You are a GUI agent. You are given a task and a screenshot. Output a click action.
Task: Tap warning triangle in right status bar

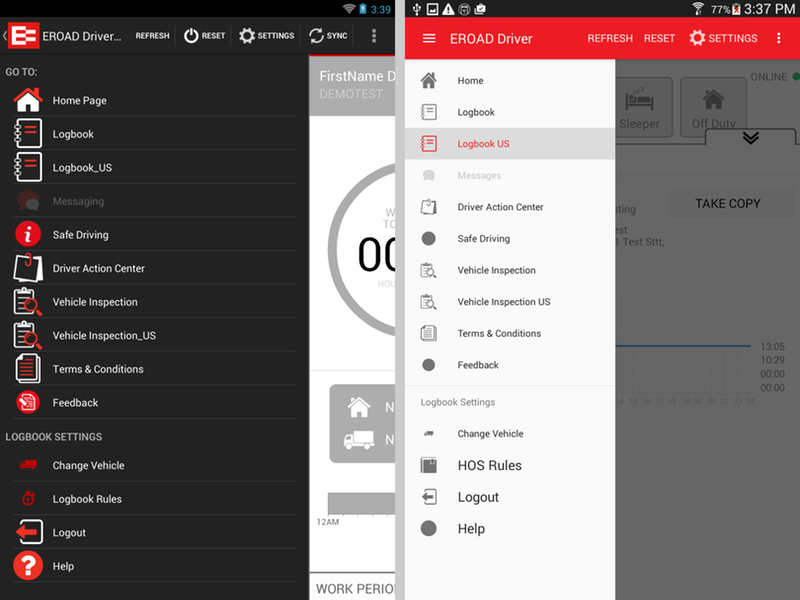pyautogui.click(x=448, y=9)
